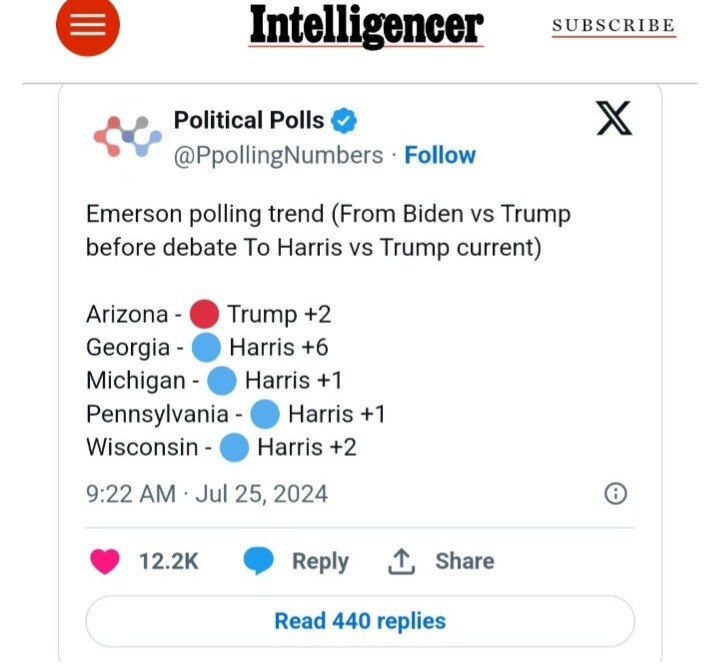Image resolution: width=714 pixels, height=670 pixels.
Task: Click the Intelligencer logo
Action: point(366,25)
